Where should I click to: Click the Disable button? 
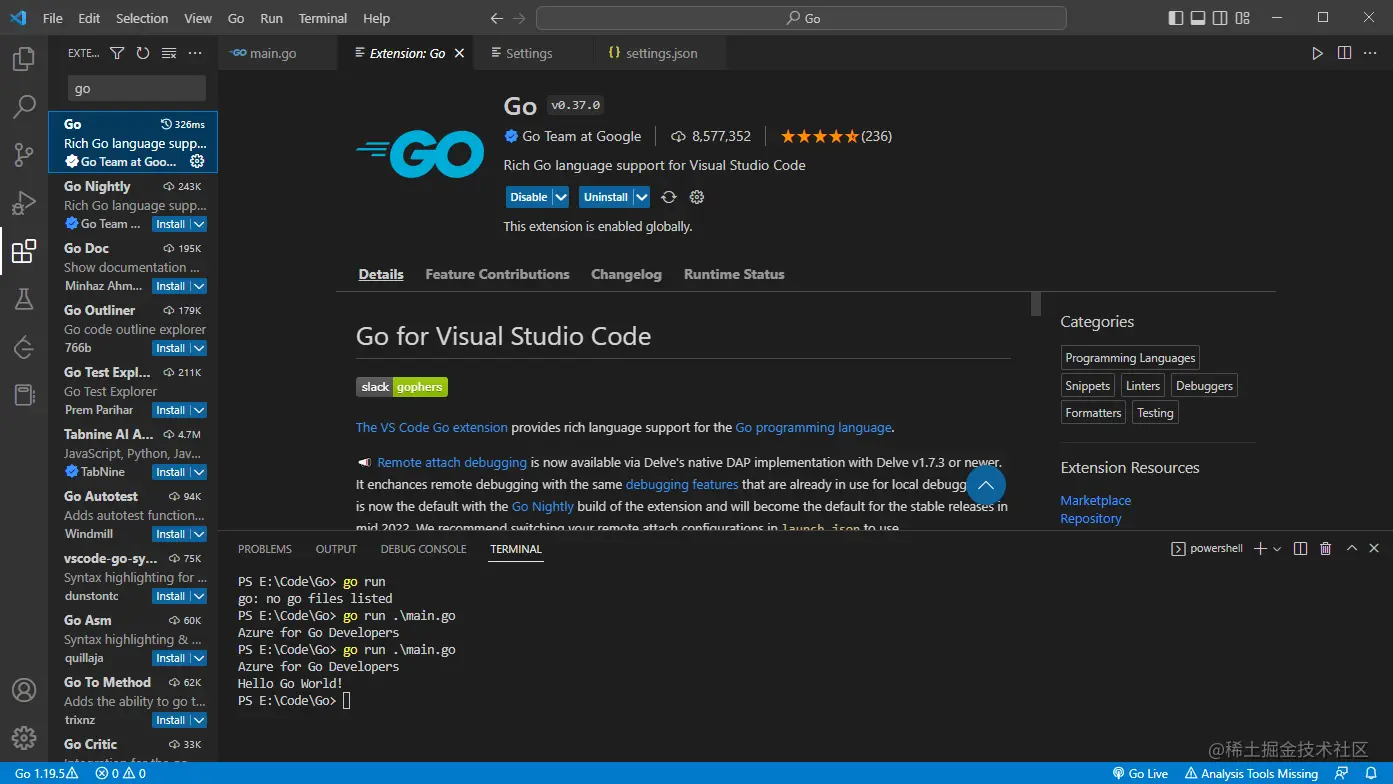click(x=529, y=197)
